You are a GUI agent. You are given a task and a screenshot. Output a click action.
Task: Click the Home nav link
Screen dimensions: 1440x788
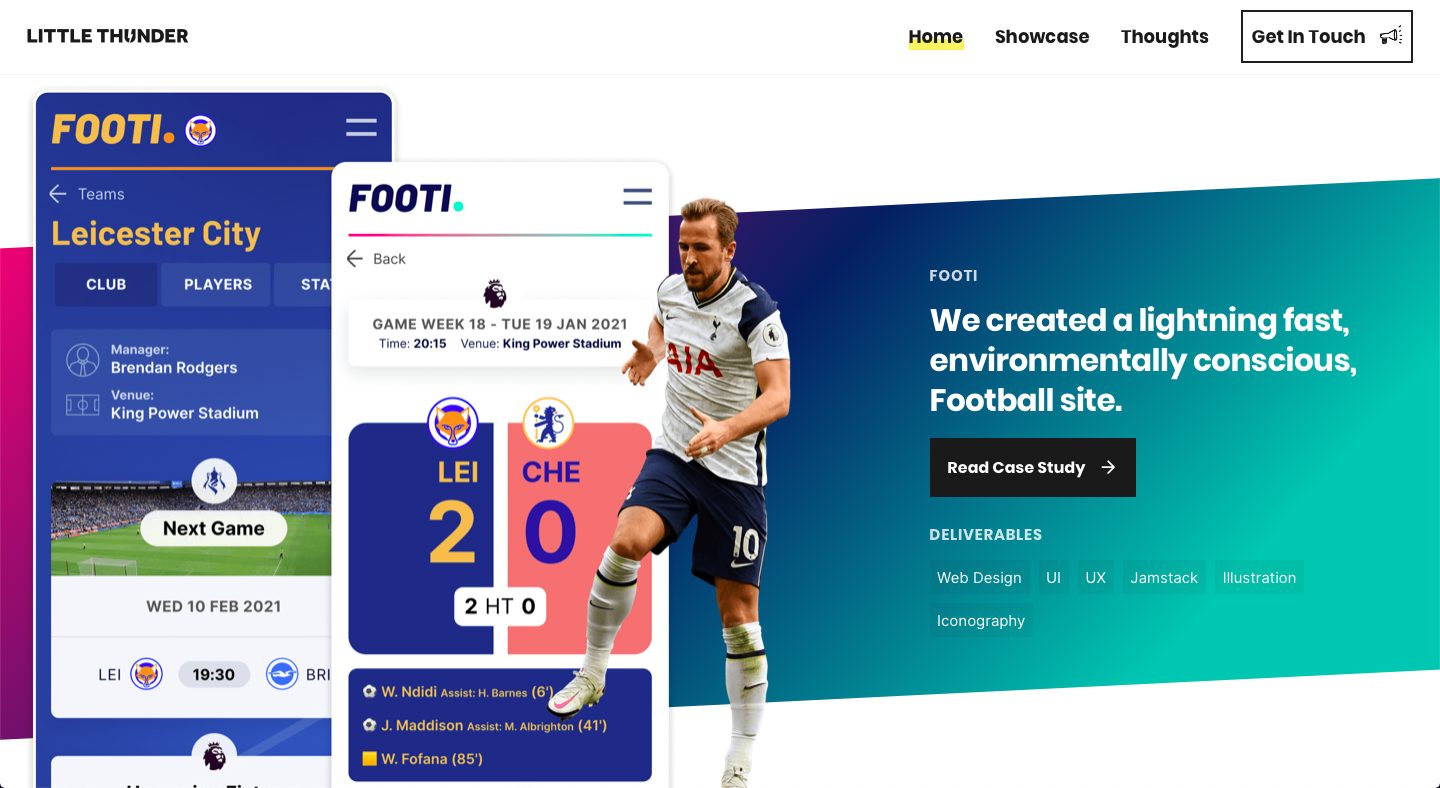tap(936, 37)
